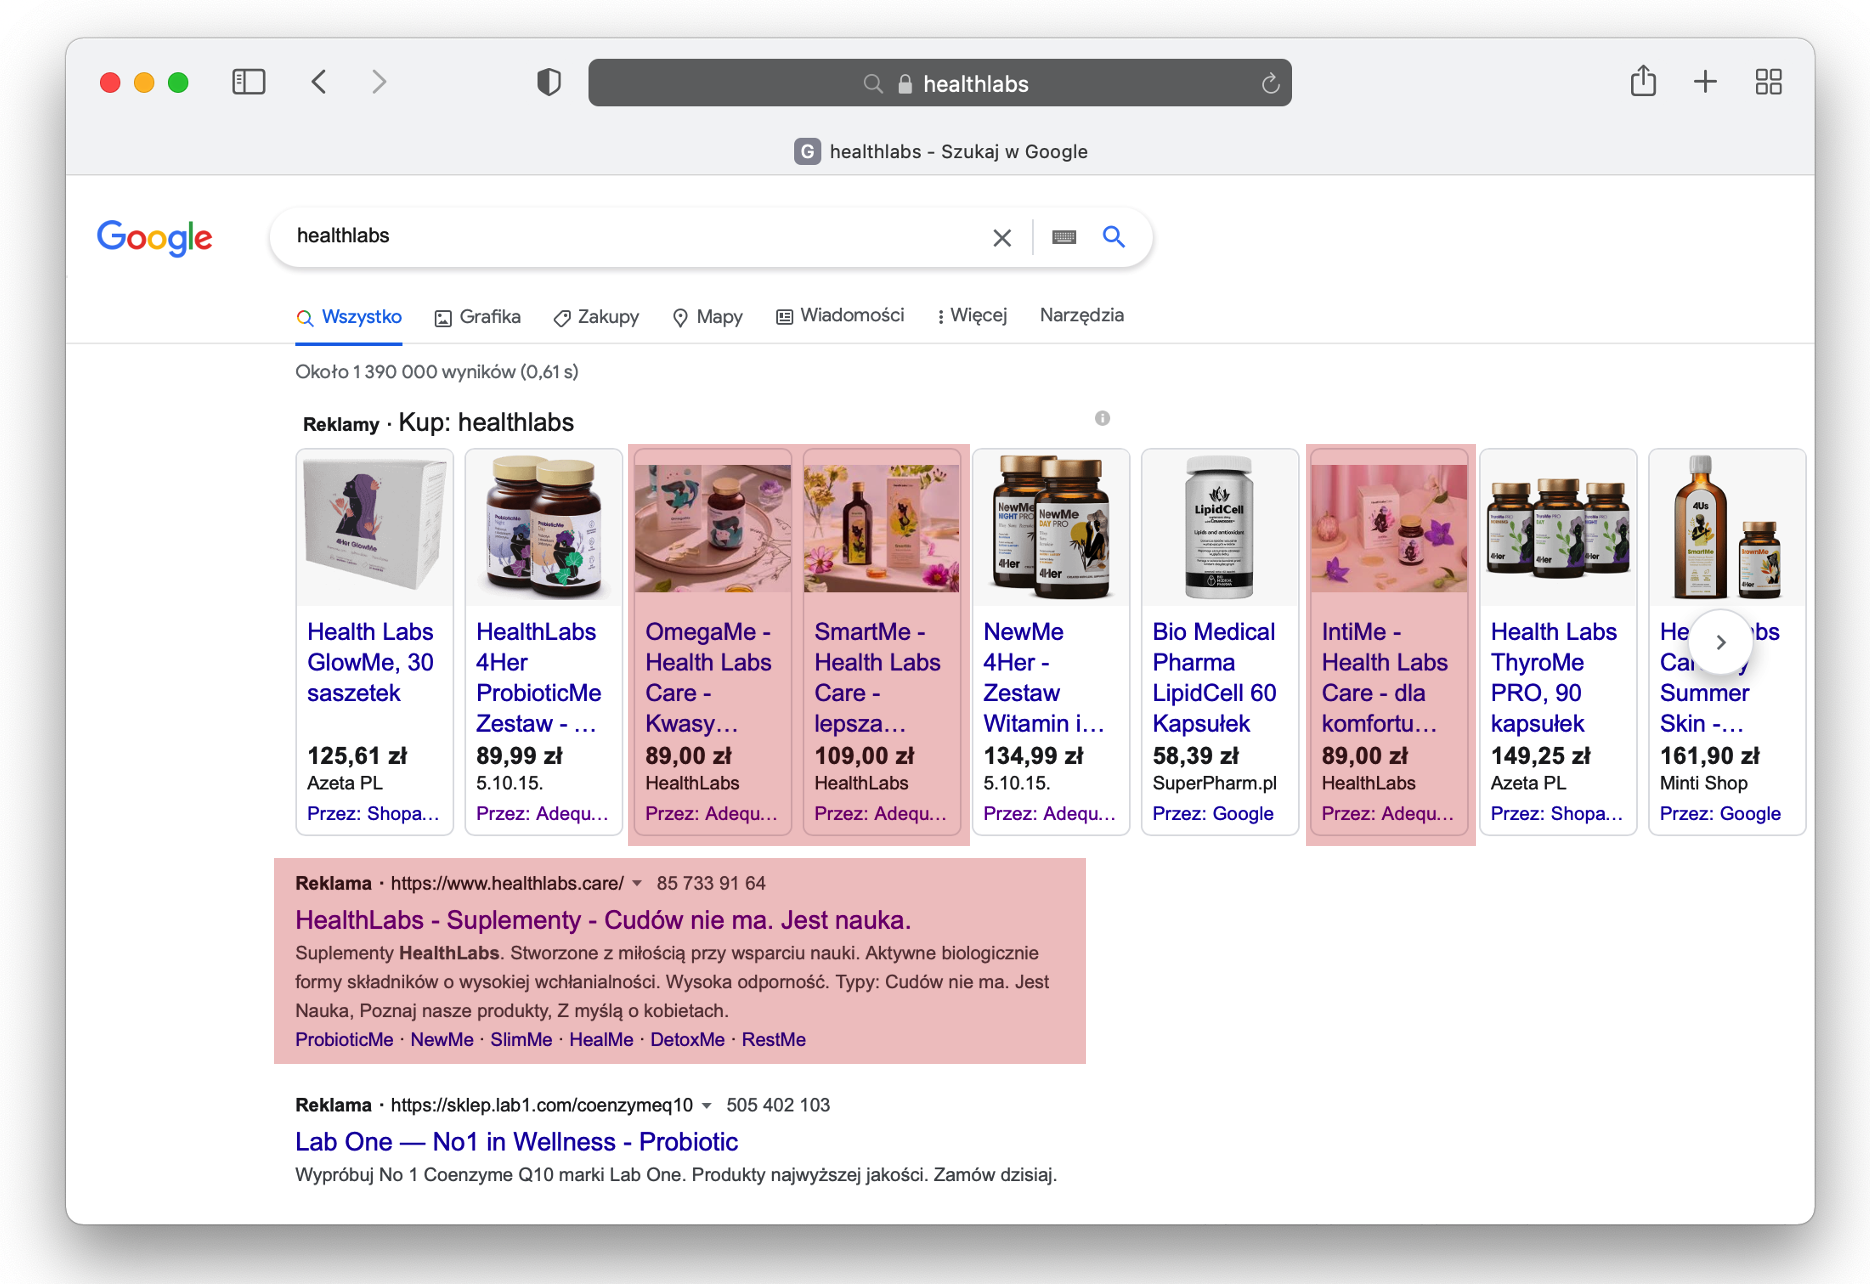
Task: Switch to the Zakupy tab
Action: [x=597, y=317]
